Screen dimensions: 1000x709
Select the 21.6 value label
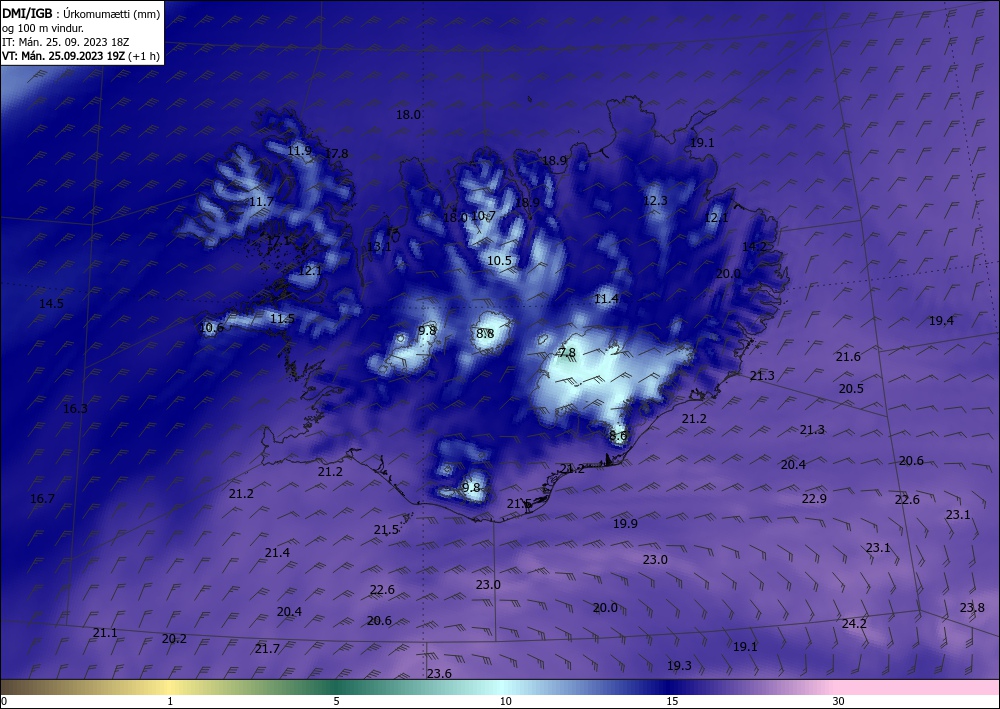(x=848, y=357)
